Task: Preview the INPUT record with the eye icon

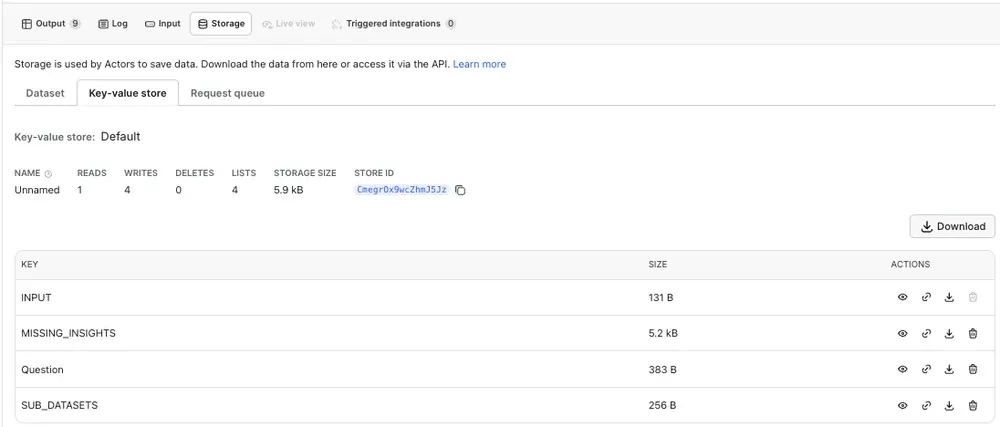Action: pyautogui.click(x=902, y=297)
